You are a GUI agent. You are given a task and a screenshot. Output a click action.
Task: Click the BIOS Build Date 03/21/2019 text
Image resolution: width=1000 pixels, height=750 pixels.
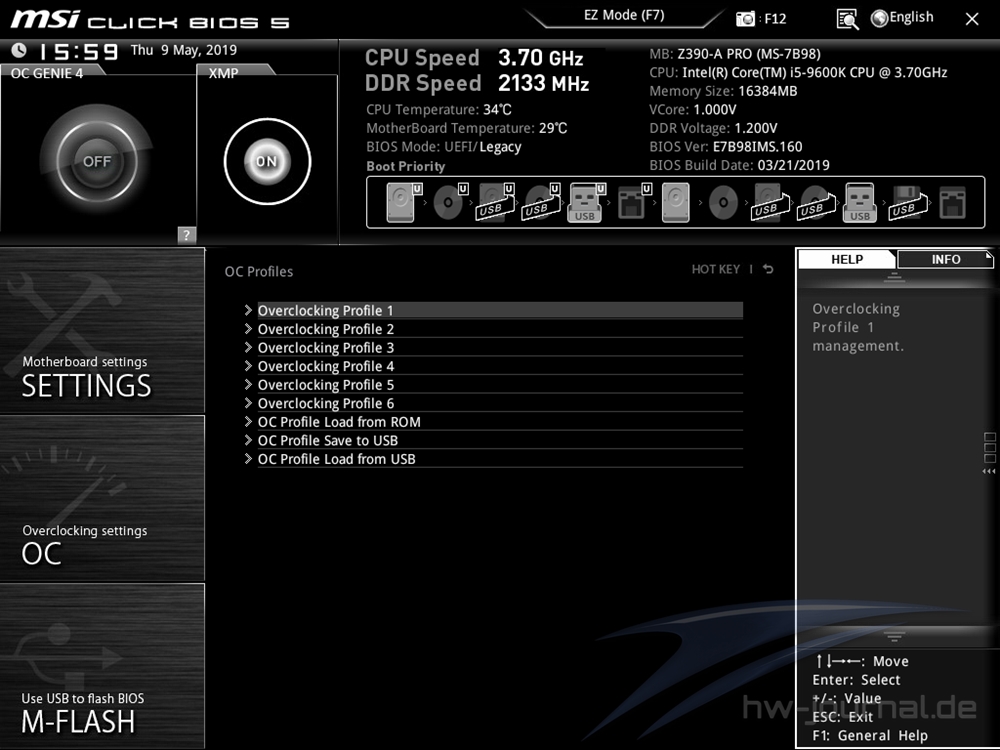(739, 165)
